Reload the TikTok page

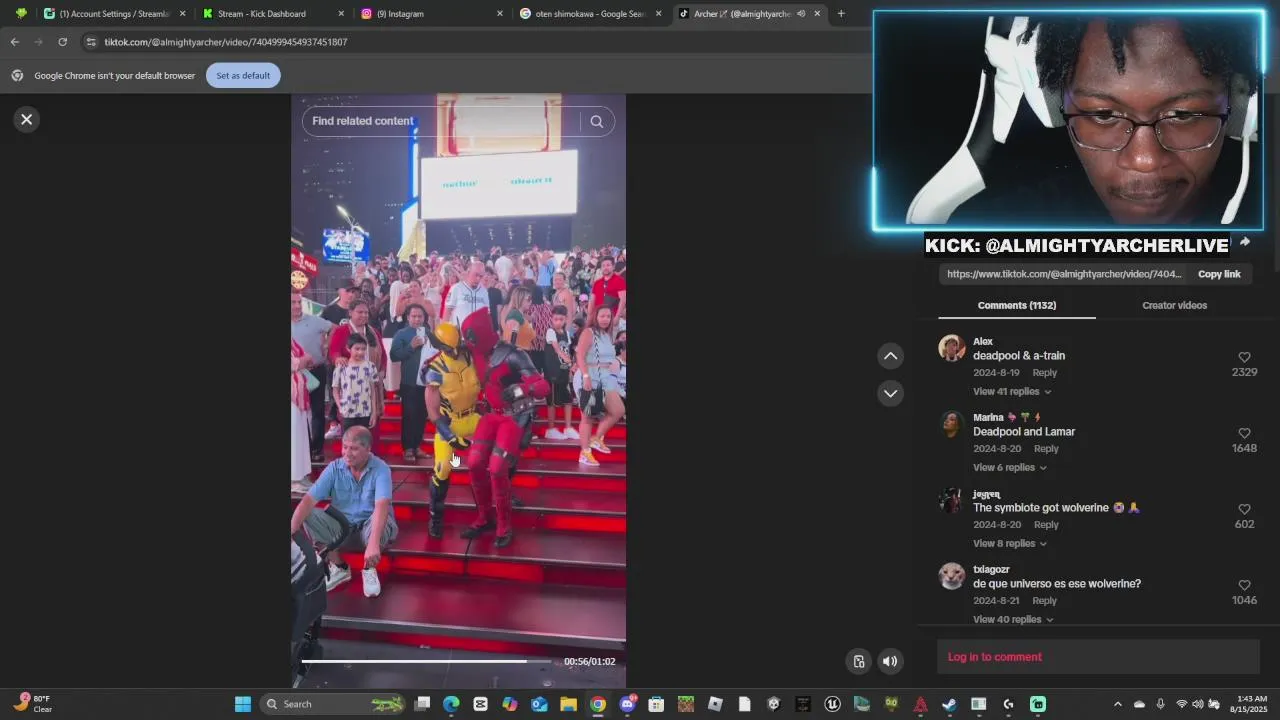[x=62, y=42]
